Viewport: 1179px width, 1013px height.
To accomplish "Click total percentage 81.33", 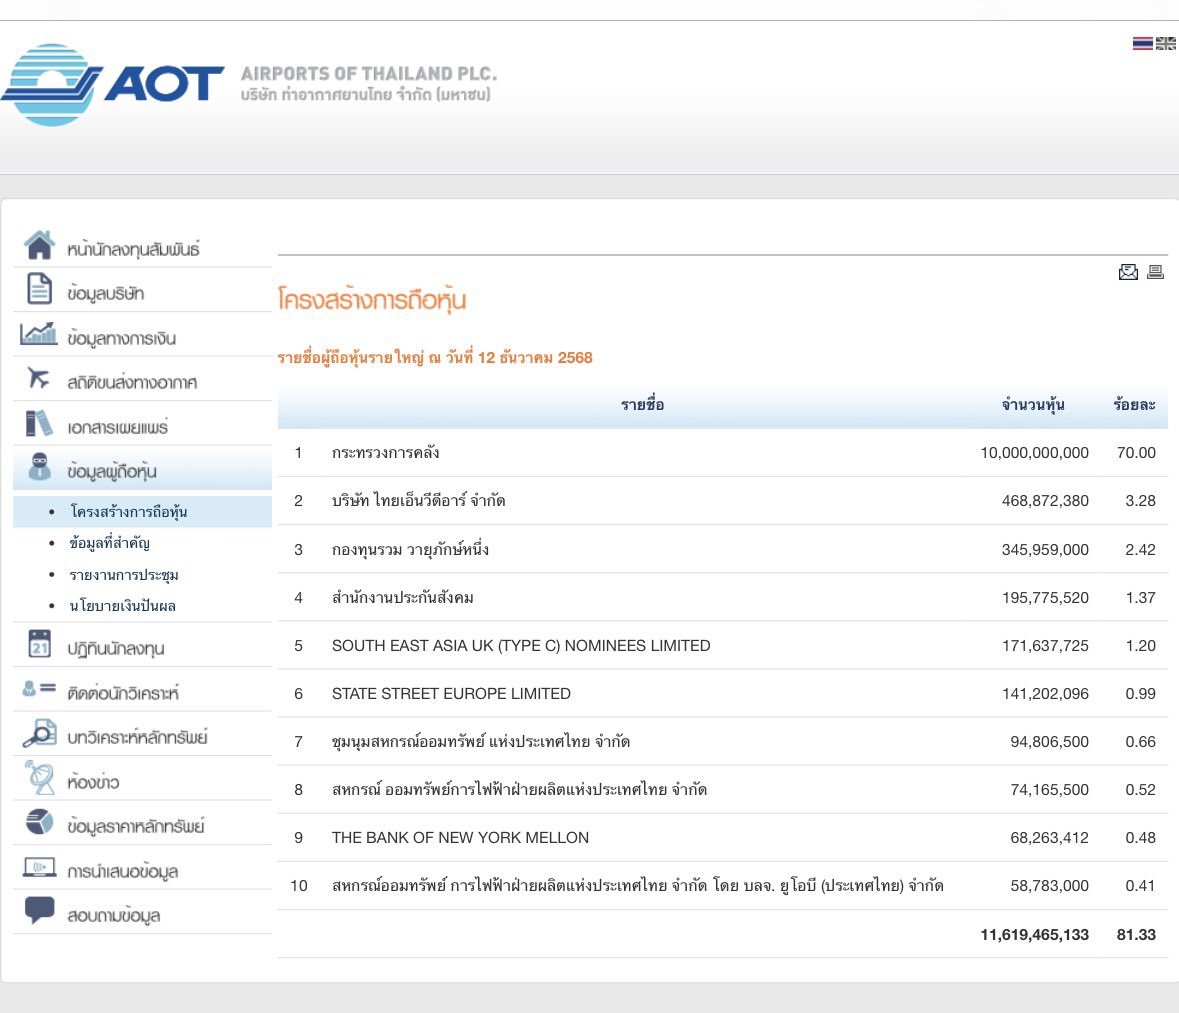I will [1136, 935].
